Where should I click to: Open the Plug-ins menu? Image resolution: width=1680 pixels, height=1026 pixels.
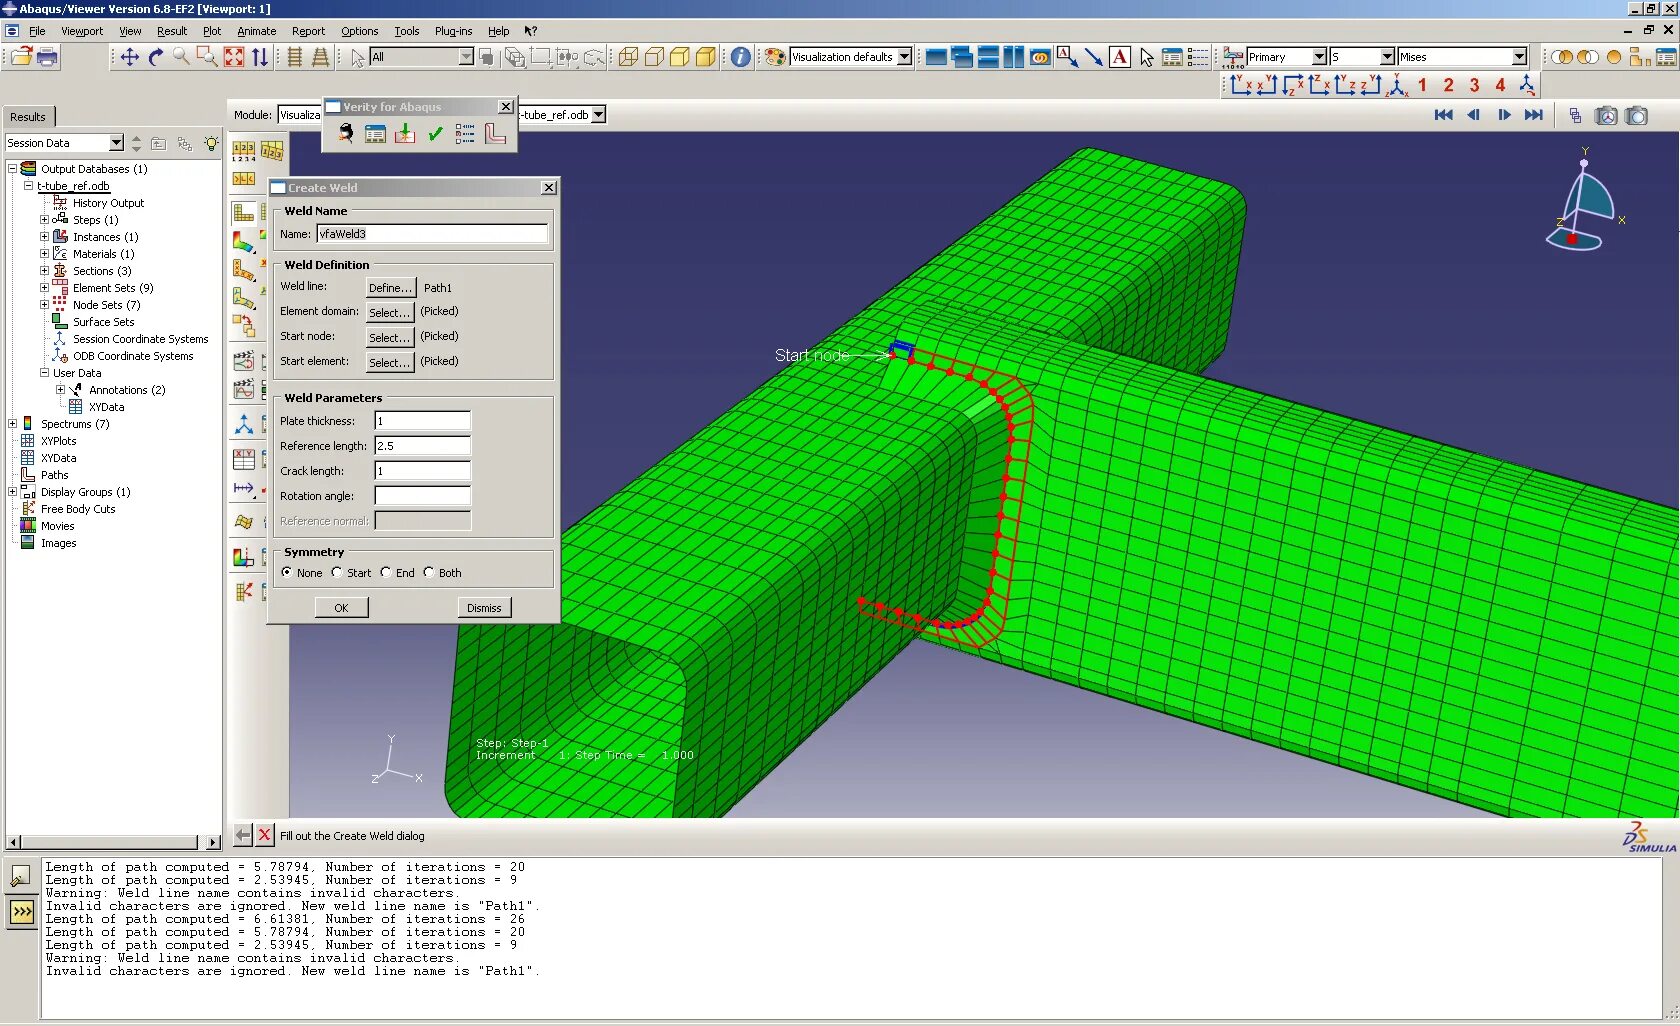point(453,31)
